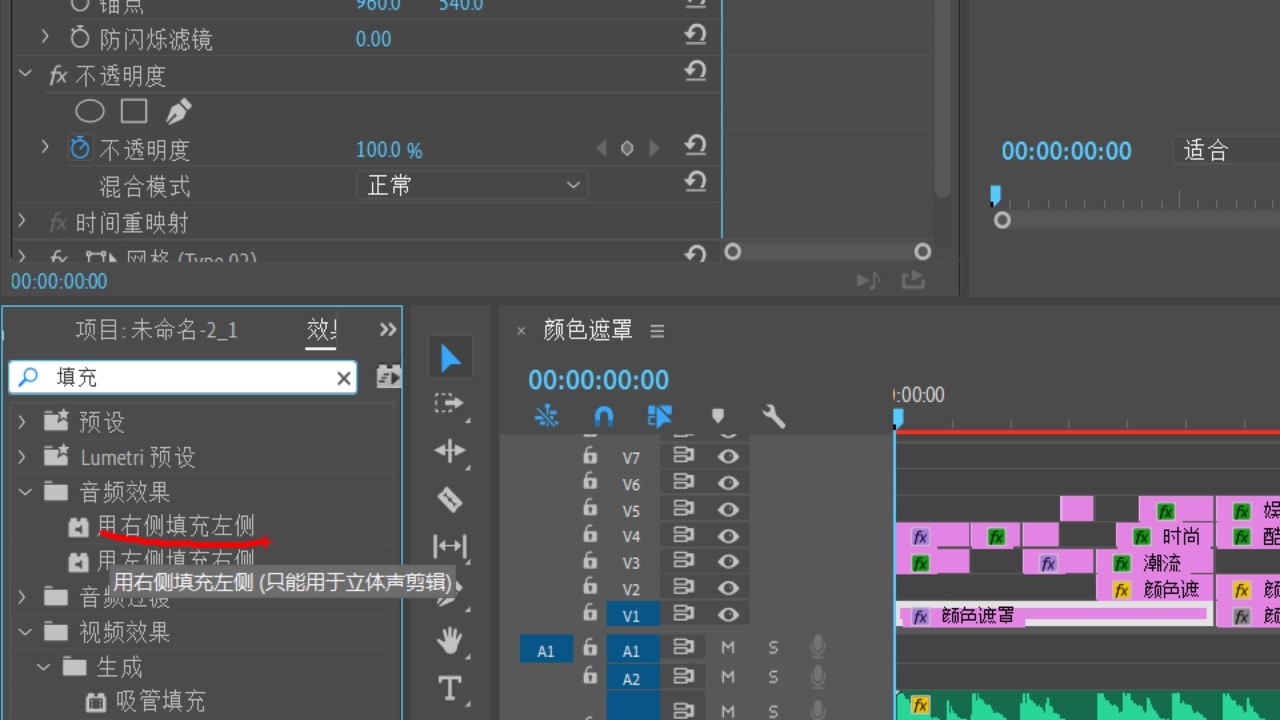Add a marker in the timeline
This screenshot has height=720, width=1280.
(x=717, y=416)
